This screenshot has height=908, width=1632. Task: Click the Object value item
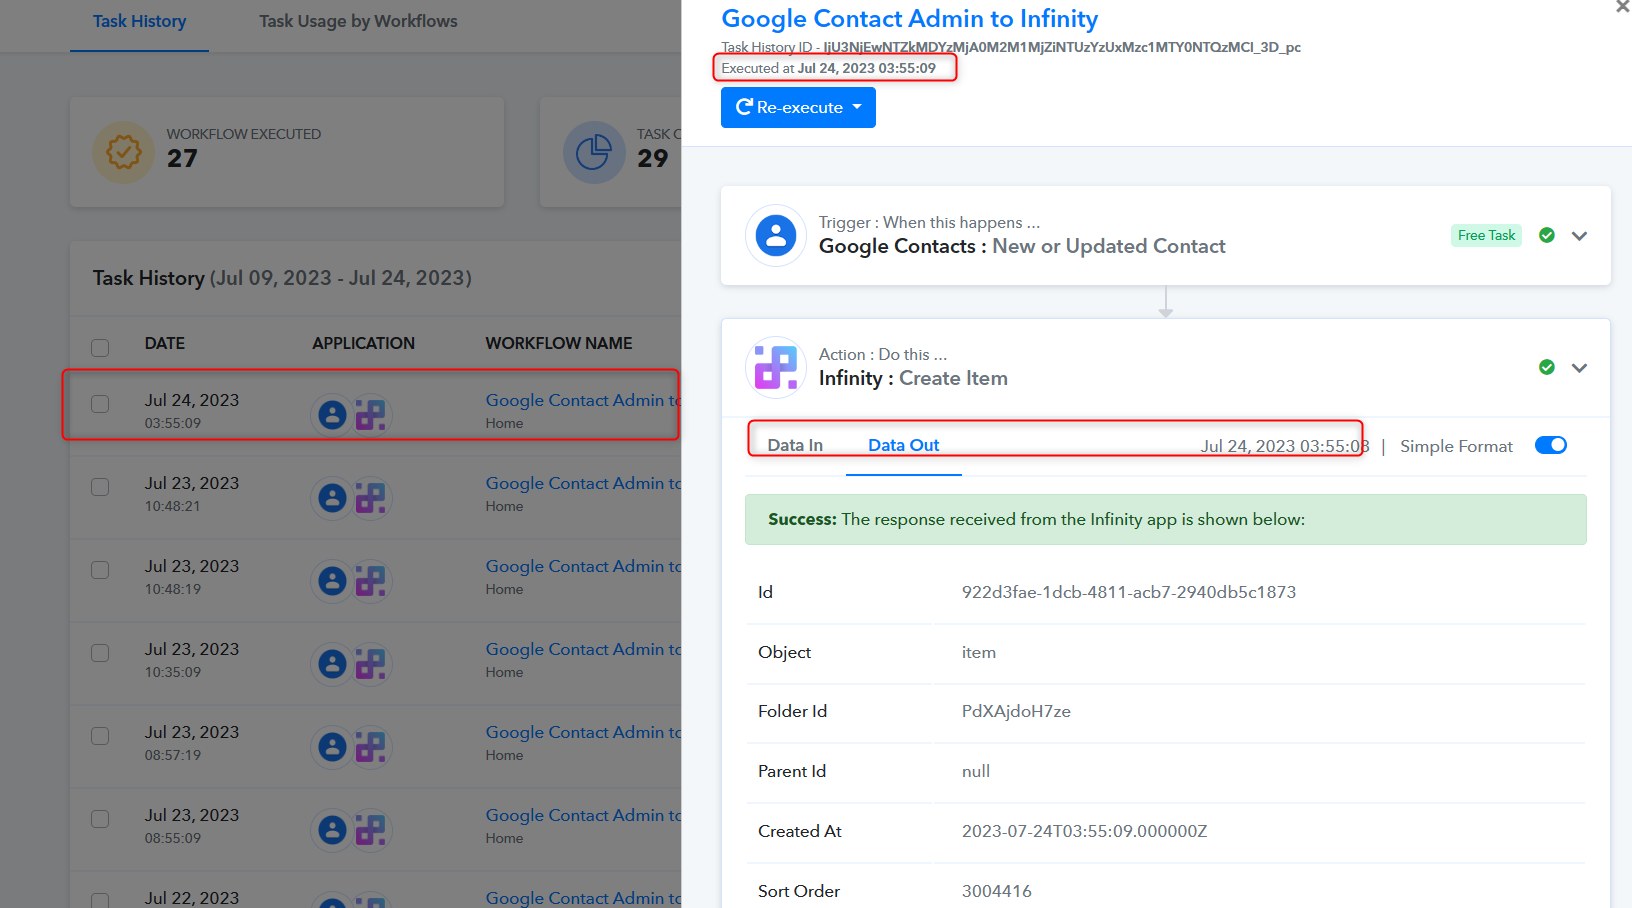point(979,652)
